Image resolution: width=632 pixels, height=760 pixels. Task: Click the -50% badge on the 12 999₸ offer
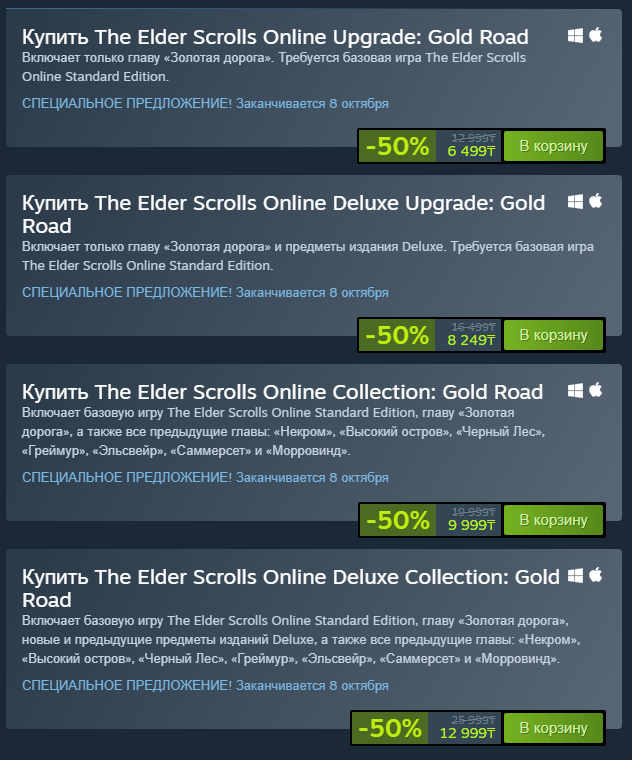tap(390, 728)
